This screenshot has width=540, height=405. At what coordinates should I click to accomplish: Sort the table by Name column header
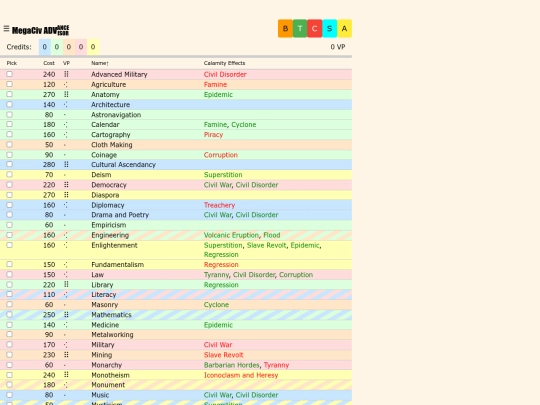100,63
